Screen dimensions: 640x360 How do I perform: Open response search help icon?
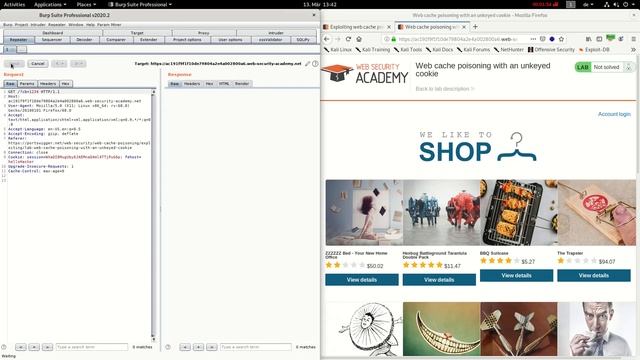[168, 347]
